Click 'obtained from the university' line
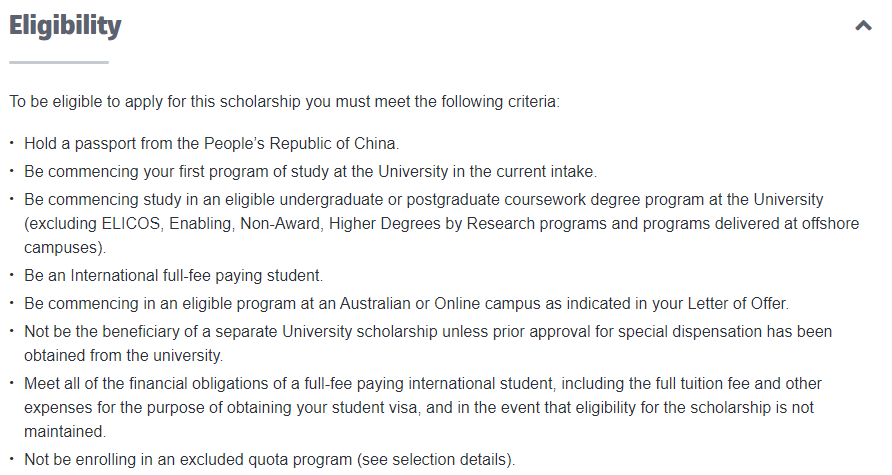This screenshot has height=475, width=892. [123, 356]
